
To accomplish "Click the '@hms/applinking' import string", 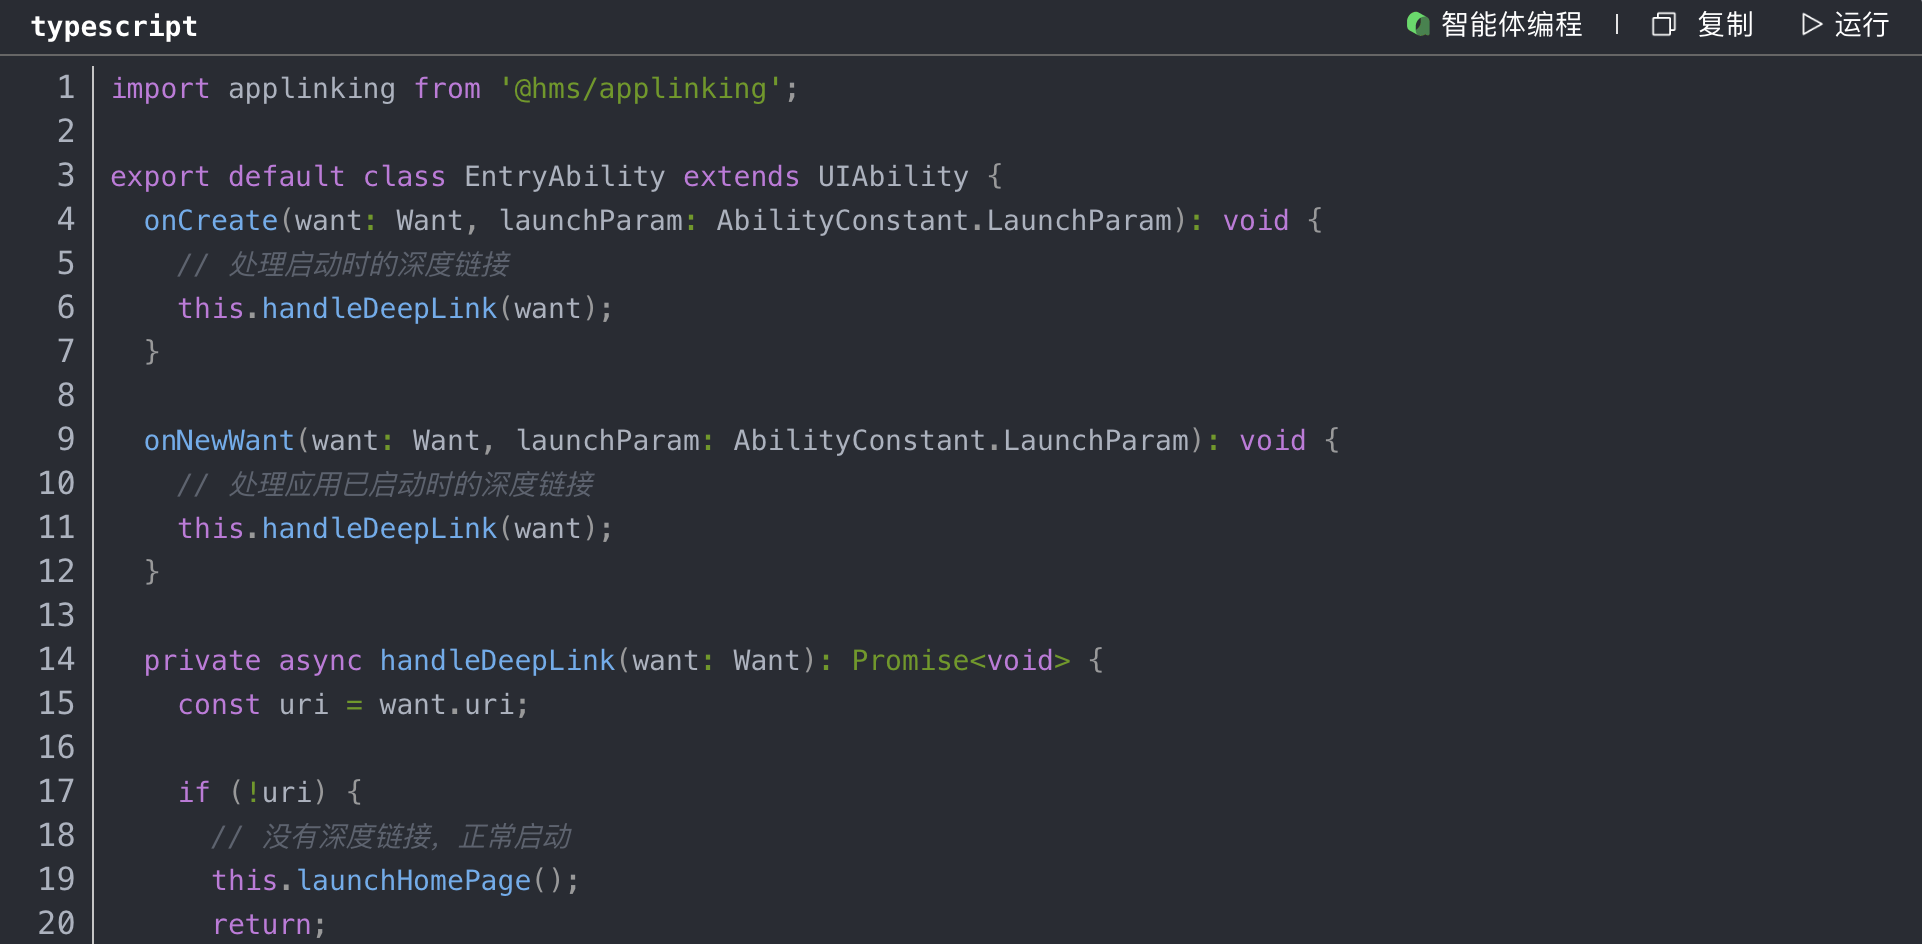I will (640, 89).
